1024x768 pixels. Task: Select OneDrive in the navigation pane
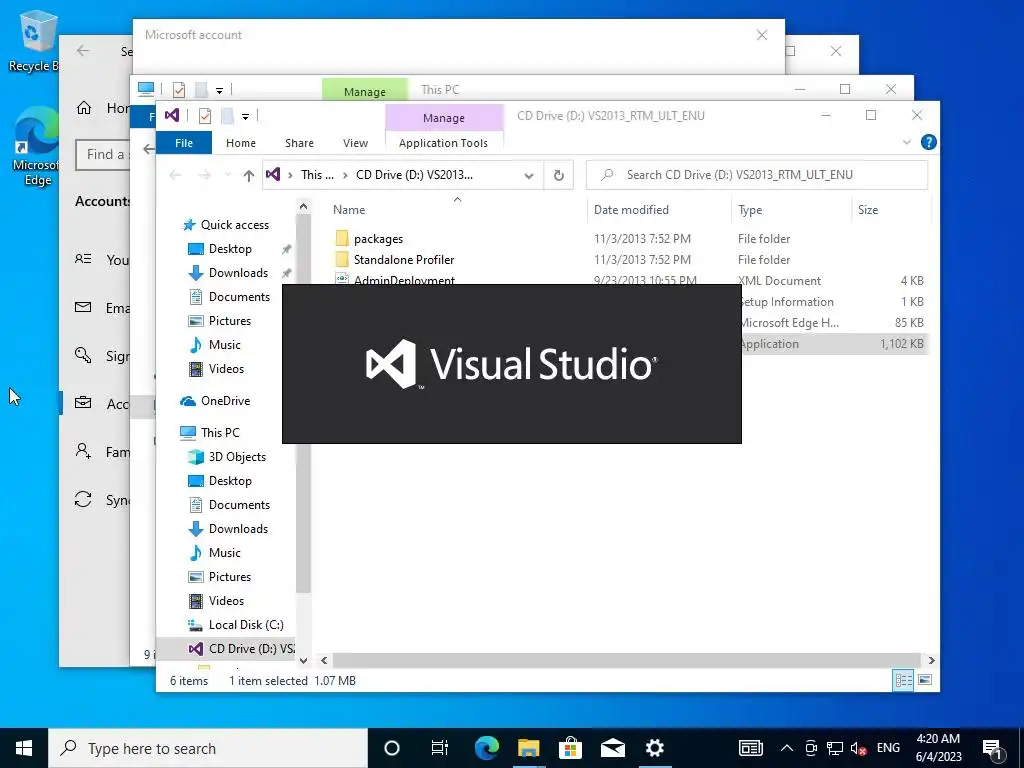click(x=225, y=401)
